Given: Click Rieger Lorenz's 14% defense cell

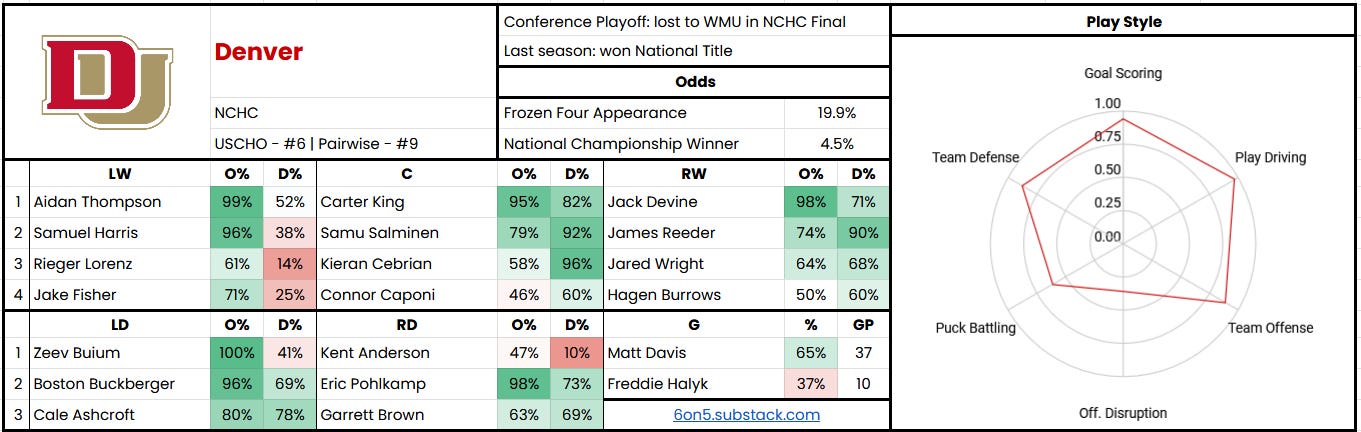Looking at the screenshot, I should [290, 264].
